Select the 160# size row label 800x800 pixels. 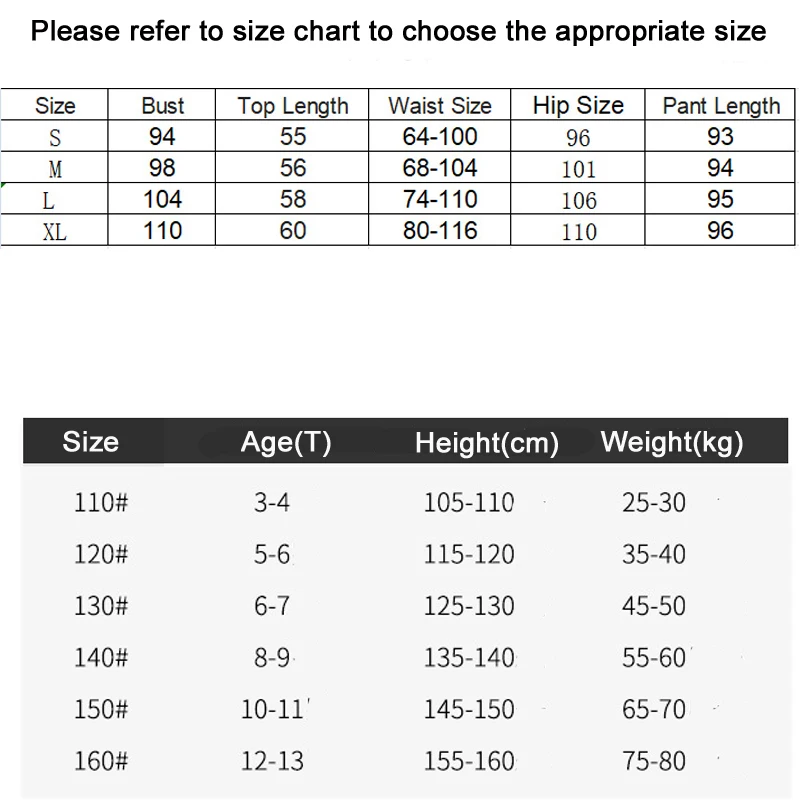point(101,762)
